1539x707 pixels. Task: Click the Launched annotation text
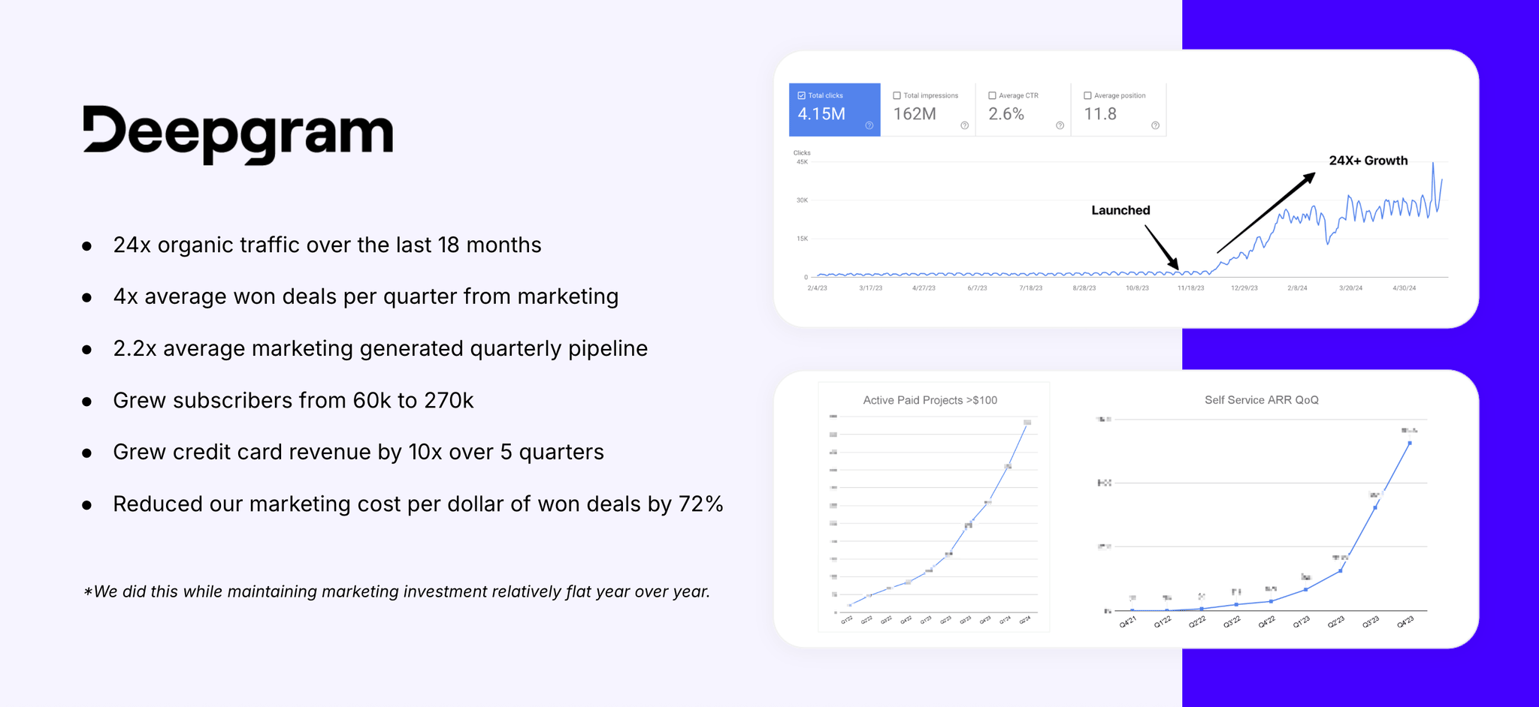(1121, 210)
